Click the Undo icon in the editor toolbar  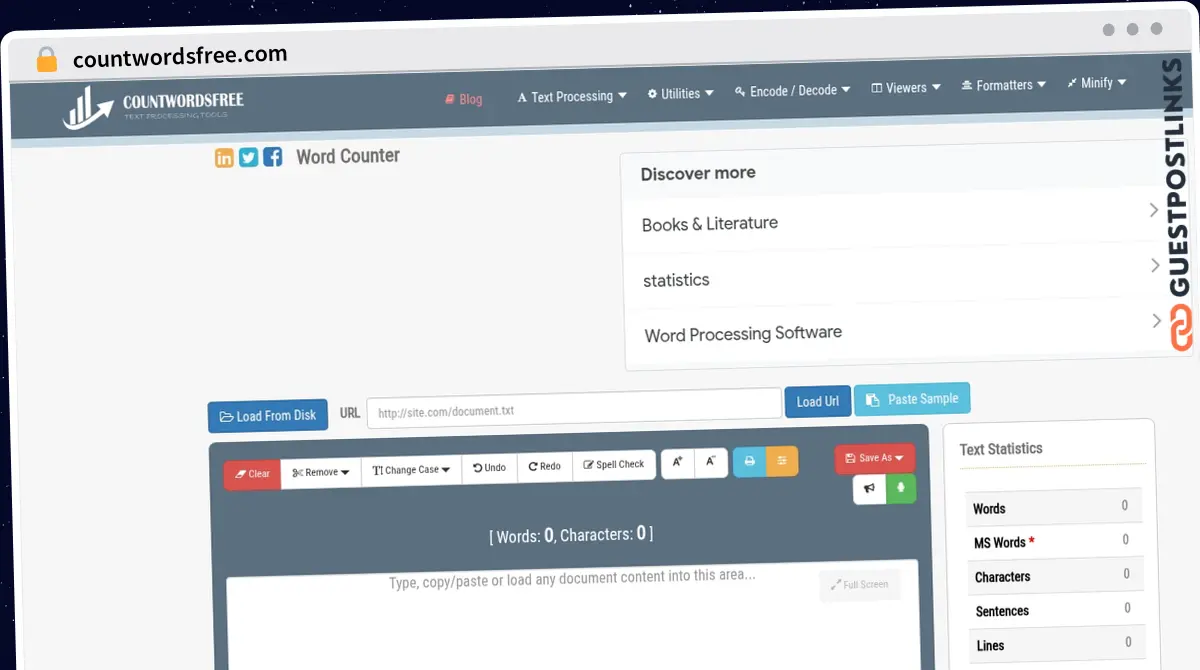pos(489,464)
